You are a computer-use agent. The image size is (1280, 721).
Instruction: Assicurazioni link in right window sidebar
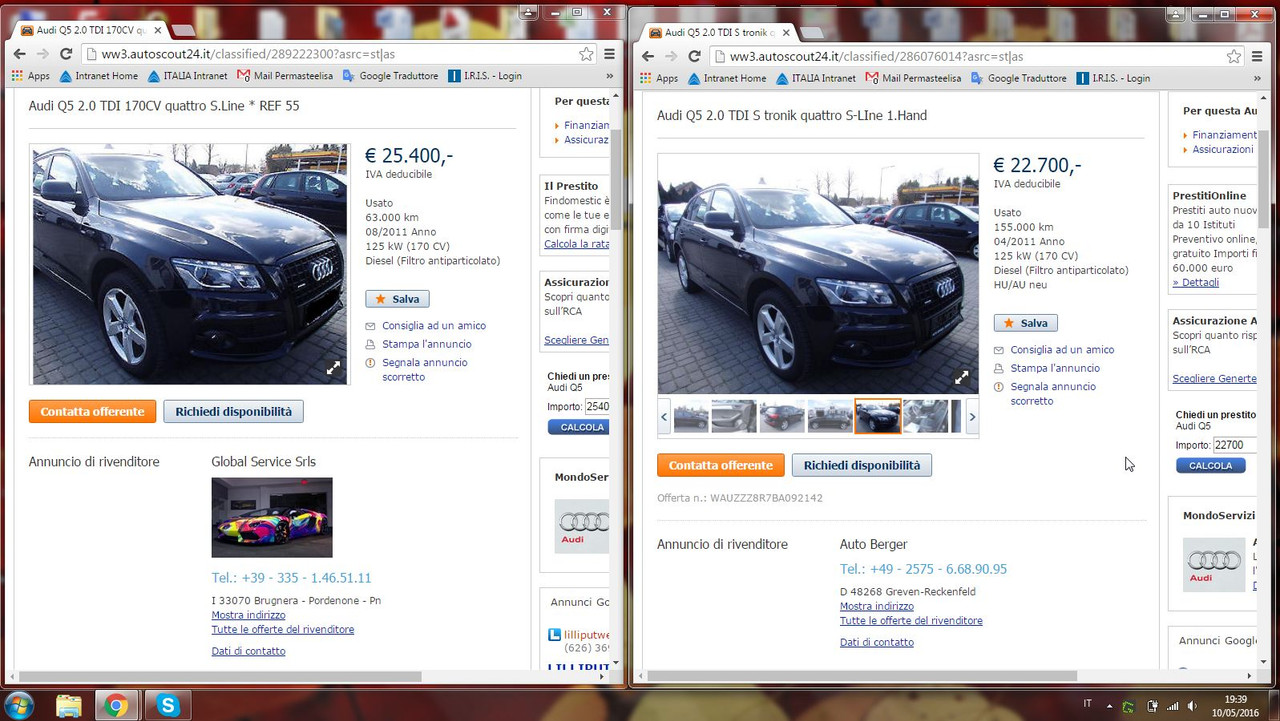pyautogui.click(x=1222, y=149)
